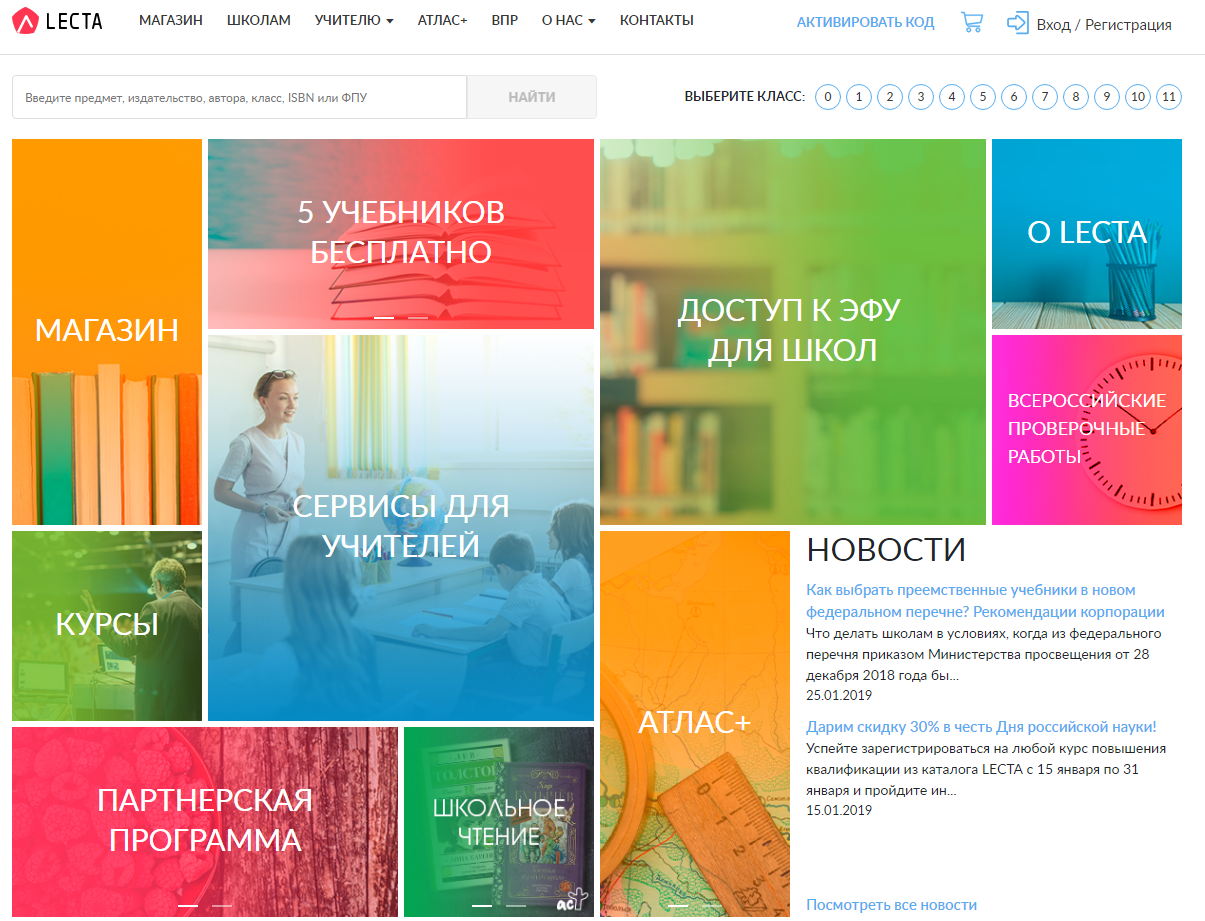Expand the О НАС dropdown menu

pos(568,20)
